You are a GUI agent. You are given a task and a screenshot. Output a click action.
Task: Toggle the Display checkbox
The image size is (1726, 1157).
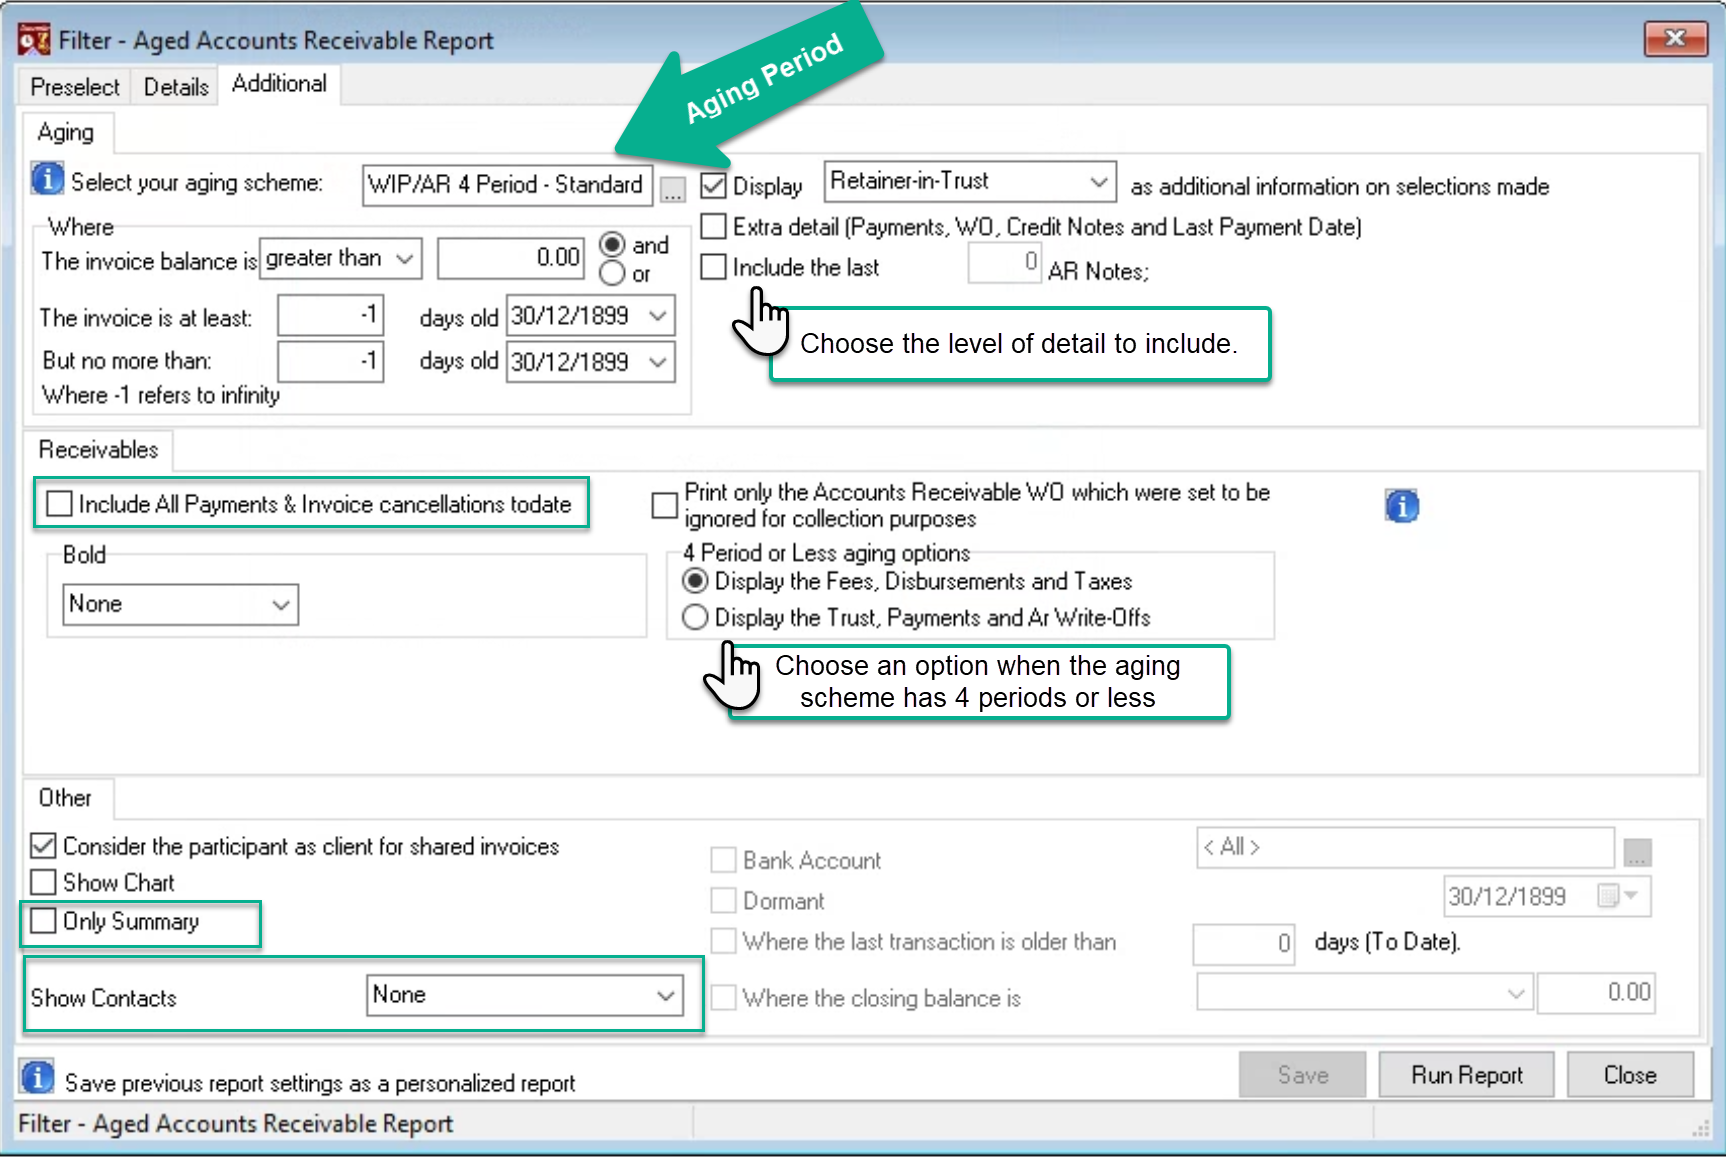pyautogui.click(x=713, y=186)
